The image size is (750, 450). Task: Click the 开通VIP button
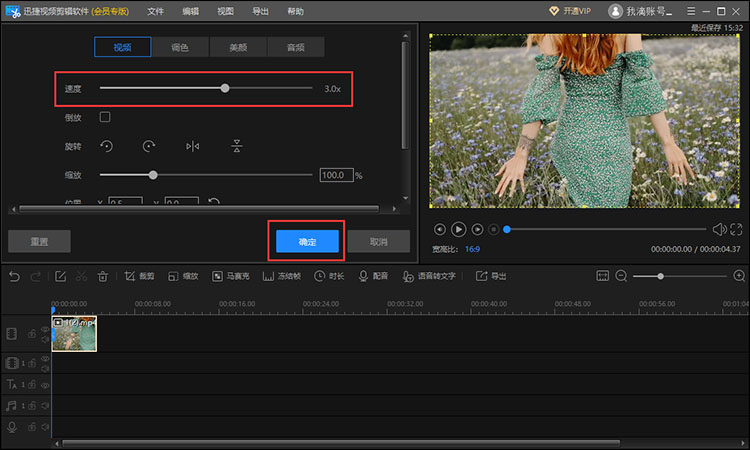coord(570,11)
